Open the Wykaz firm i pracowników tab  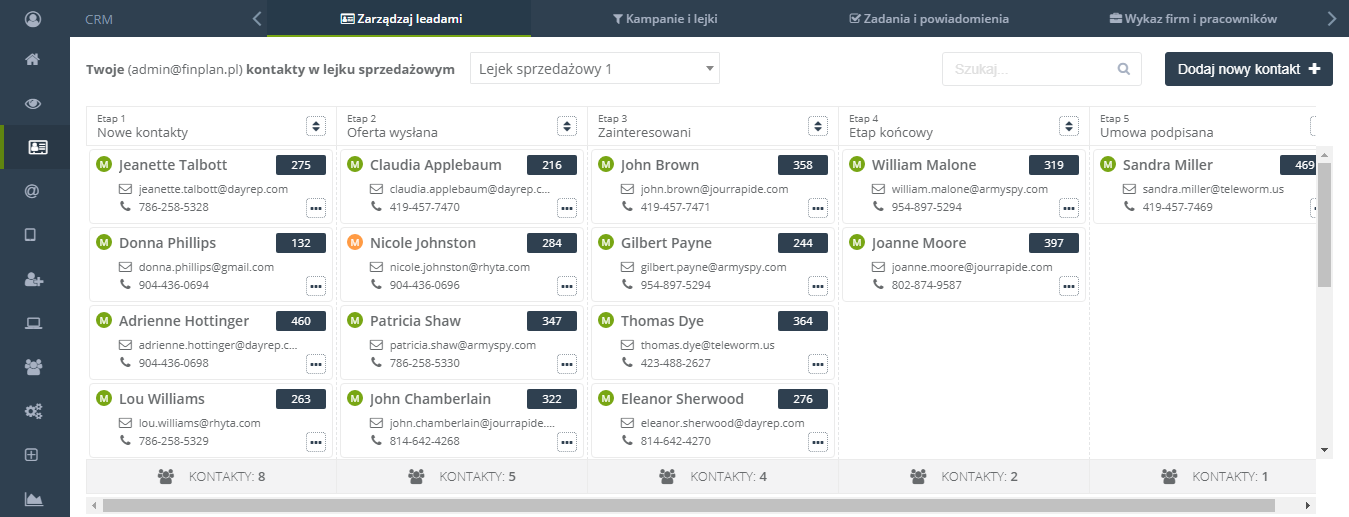(x=1193, y=18)
